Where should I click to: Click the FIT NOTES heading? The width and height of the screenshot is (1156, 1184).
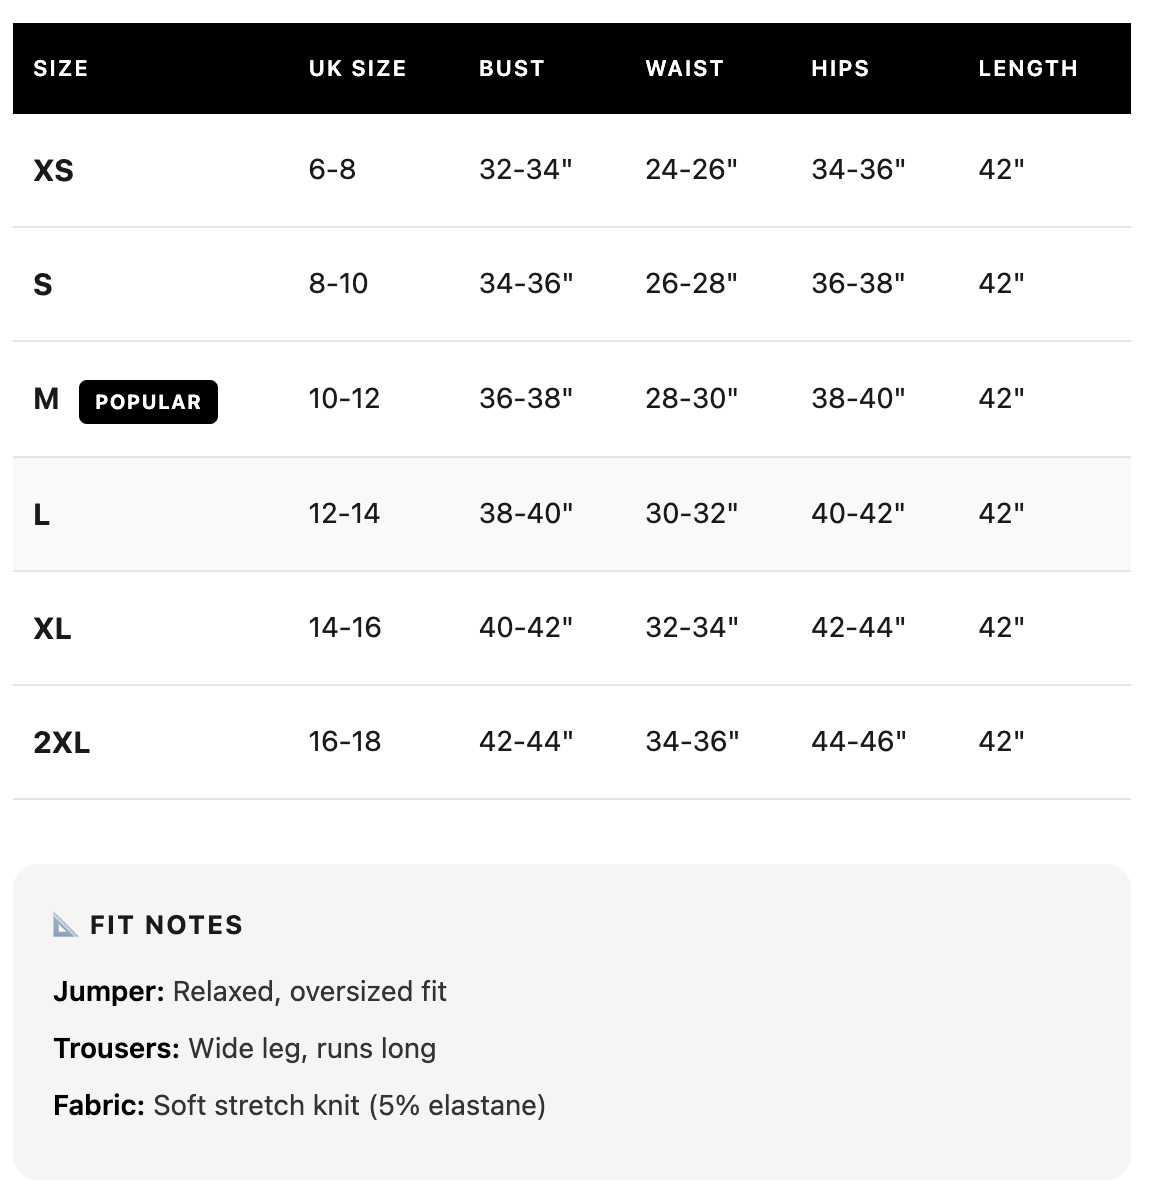point(166,925)
